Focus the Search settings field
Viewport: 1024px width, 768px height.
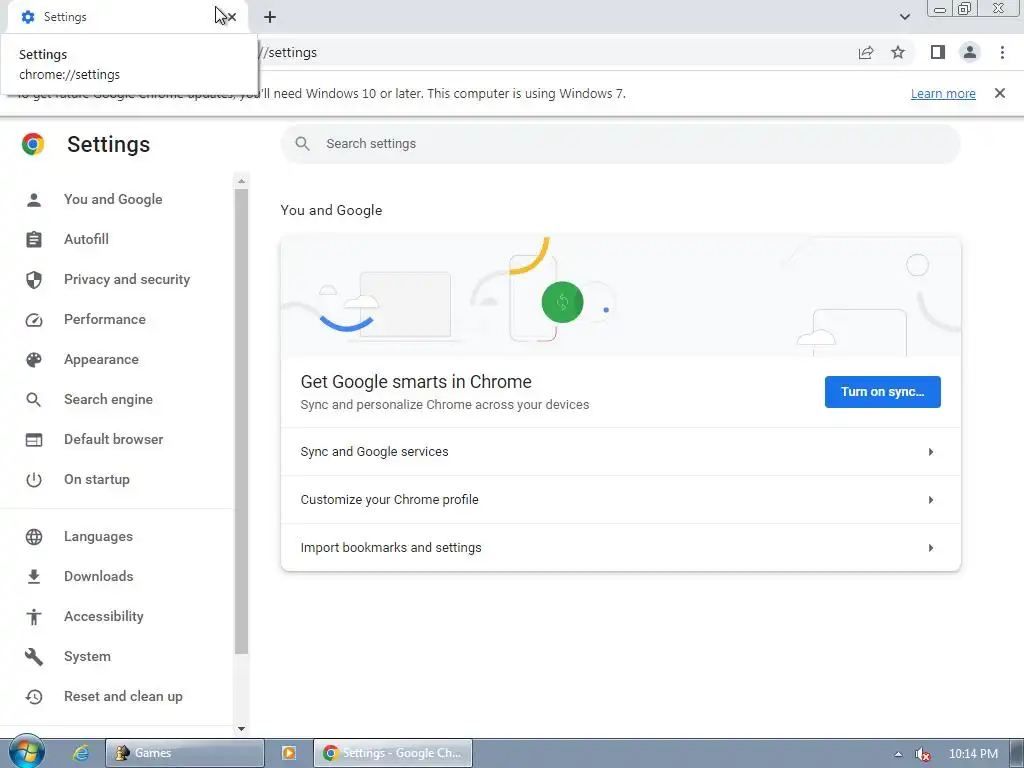point(620,144)
